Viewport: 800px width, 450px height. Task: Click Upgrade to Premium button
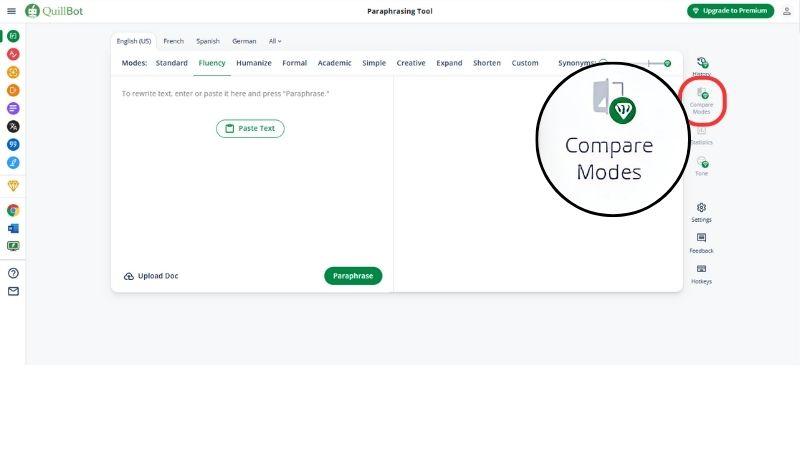pyautogui.click(x=730, y=11)
